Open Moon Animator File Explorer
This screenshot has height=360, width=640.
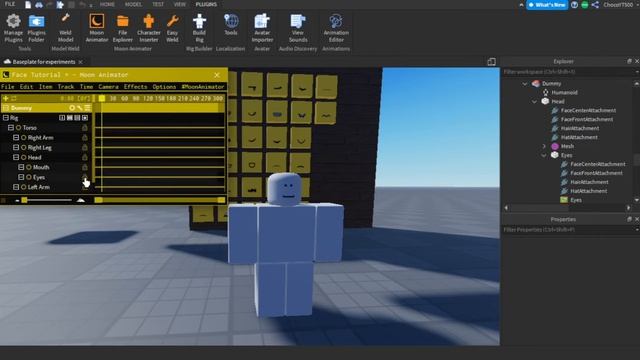[x=122, y=28]
